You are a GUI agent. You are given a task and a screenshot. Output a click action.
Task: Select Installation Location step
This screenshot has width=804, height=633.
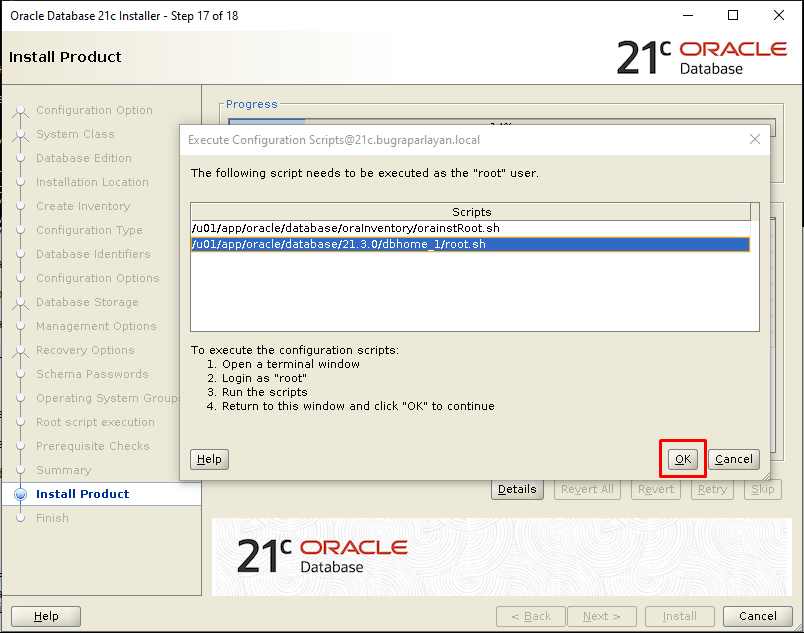point(92,182)
